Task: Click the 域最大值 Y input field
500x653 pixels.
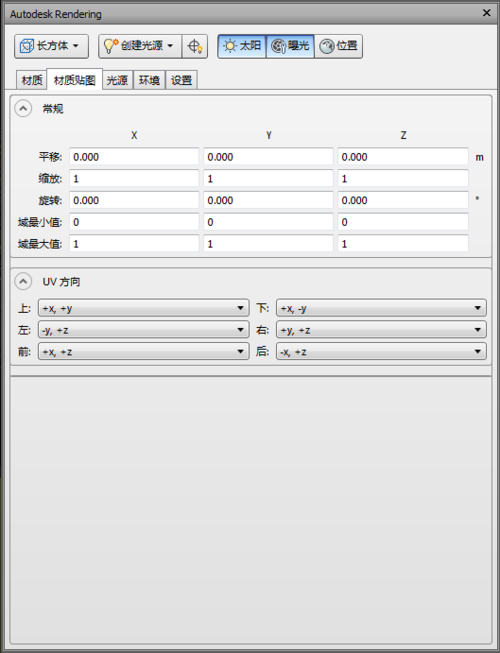Action: coord(269,244)
